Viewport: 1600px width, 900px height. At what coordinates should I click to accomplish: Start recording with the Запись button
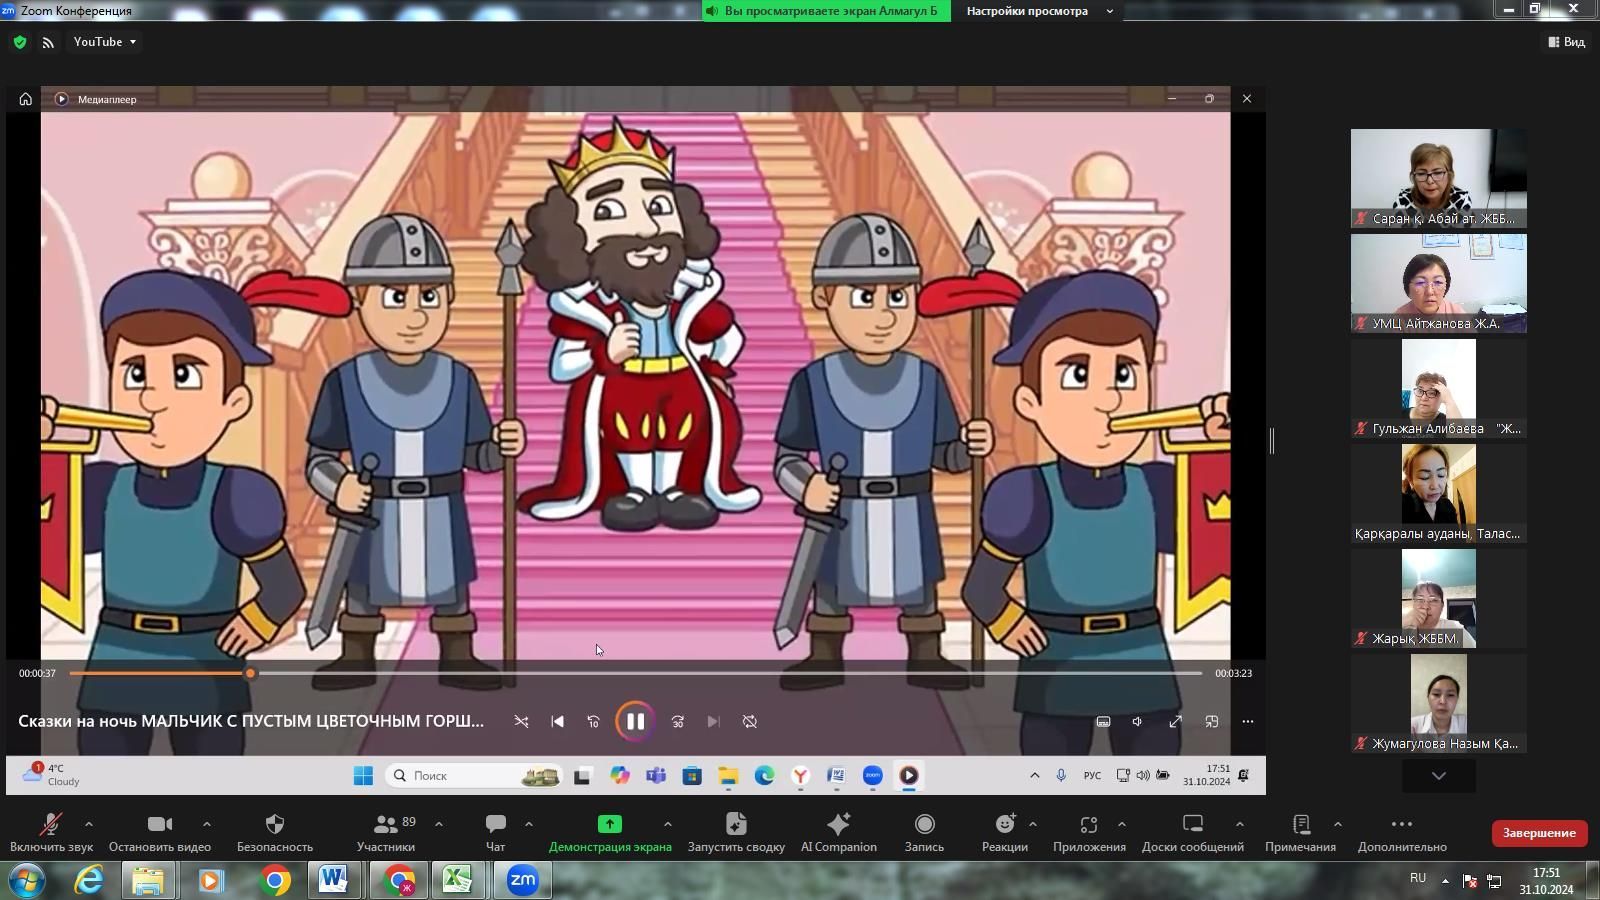click(x=924, y=824)
